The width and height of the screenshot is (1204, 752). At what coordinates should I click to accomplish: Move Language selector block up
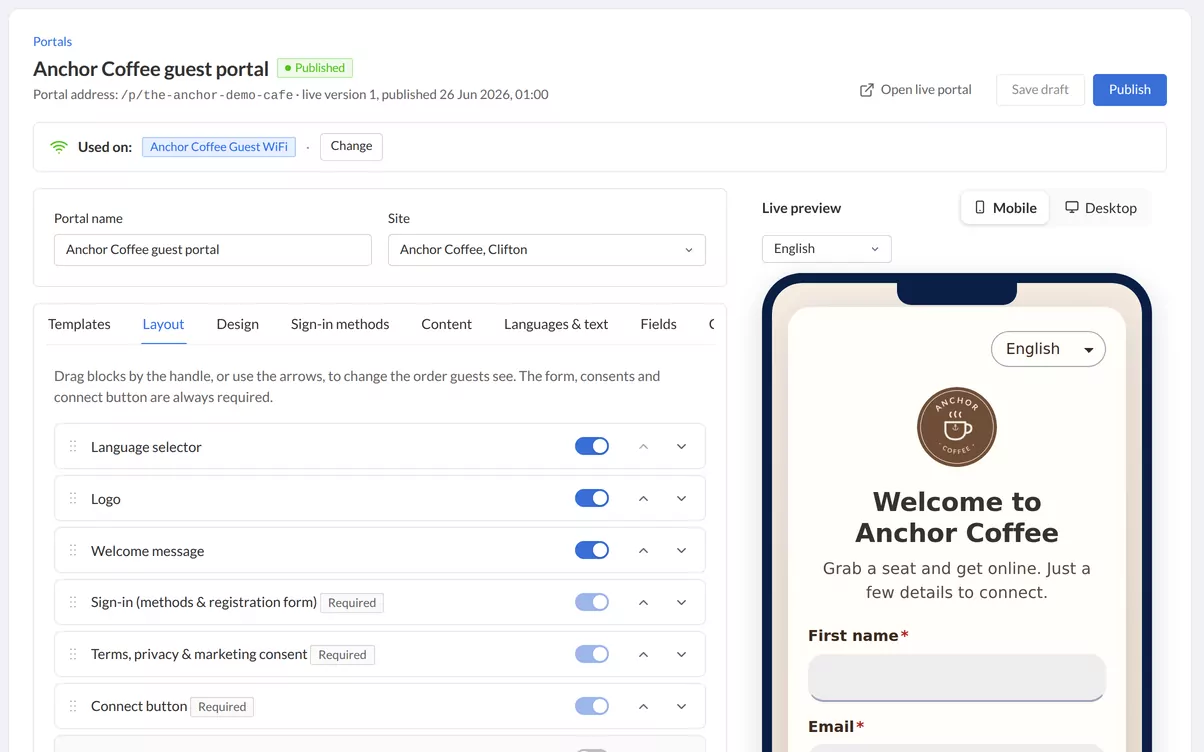643,446
